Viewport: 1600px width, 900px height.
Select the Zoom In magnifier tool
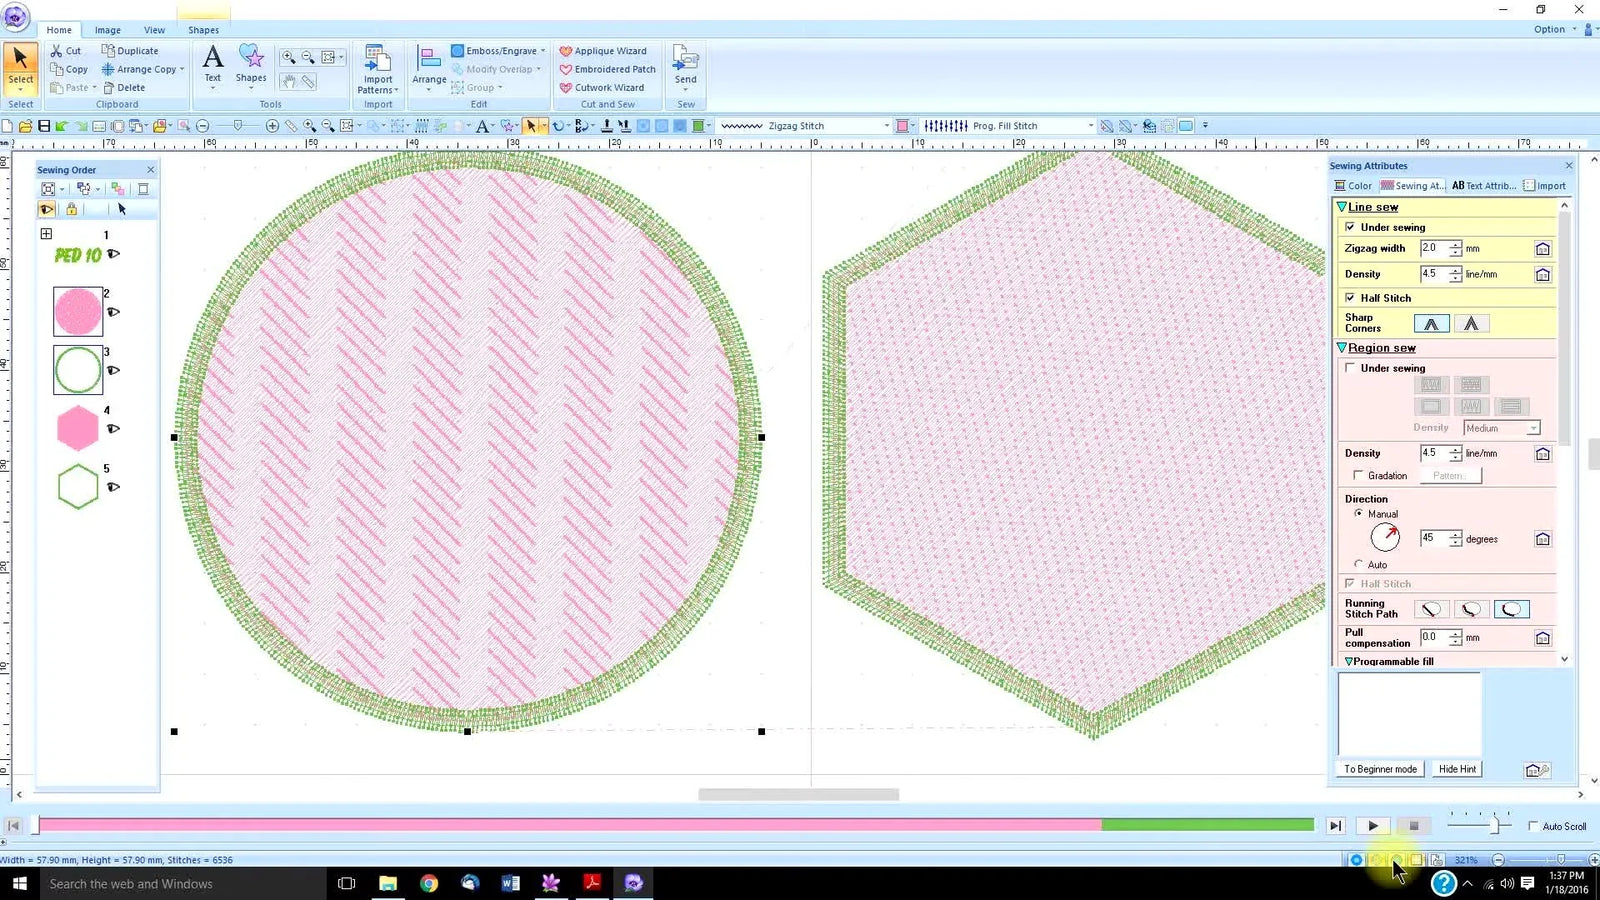[289, 57]
